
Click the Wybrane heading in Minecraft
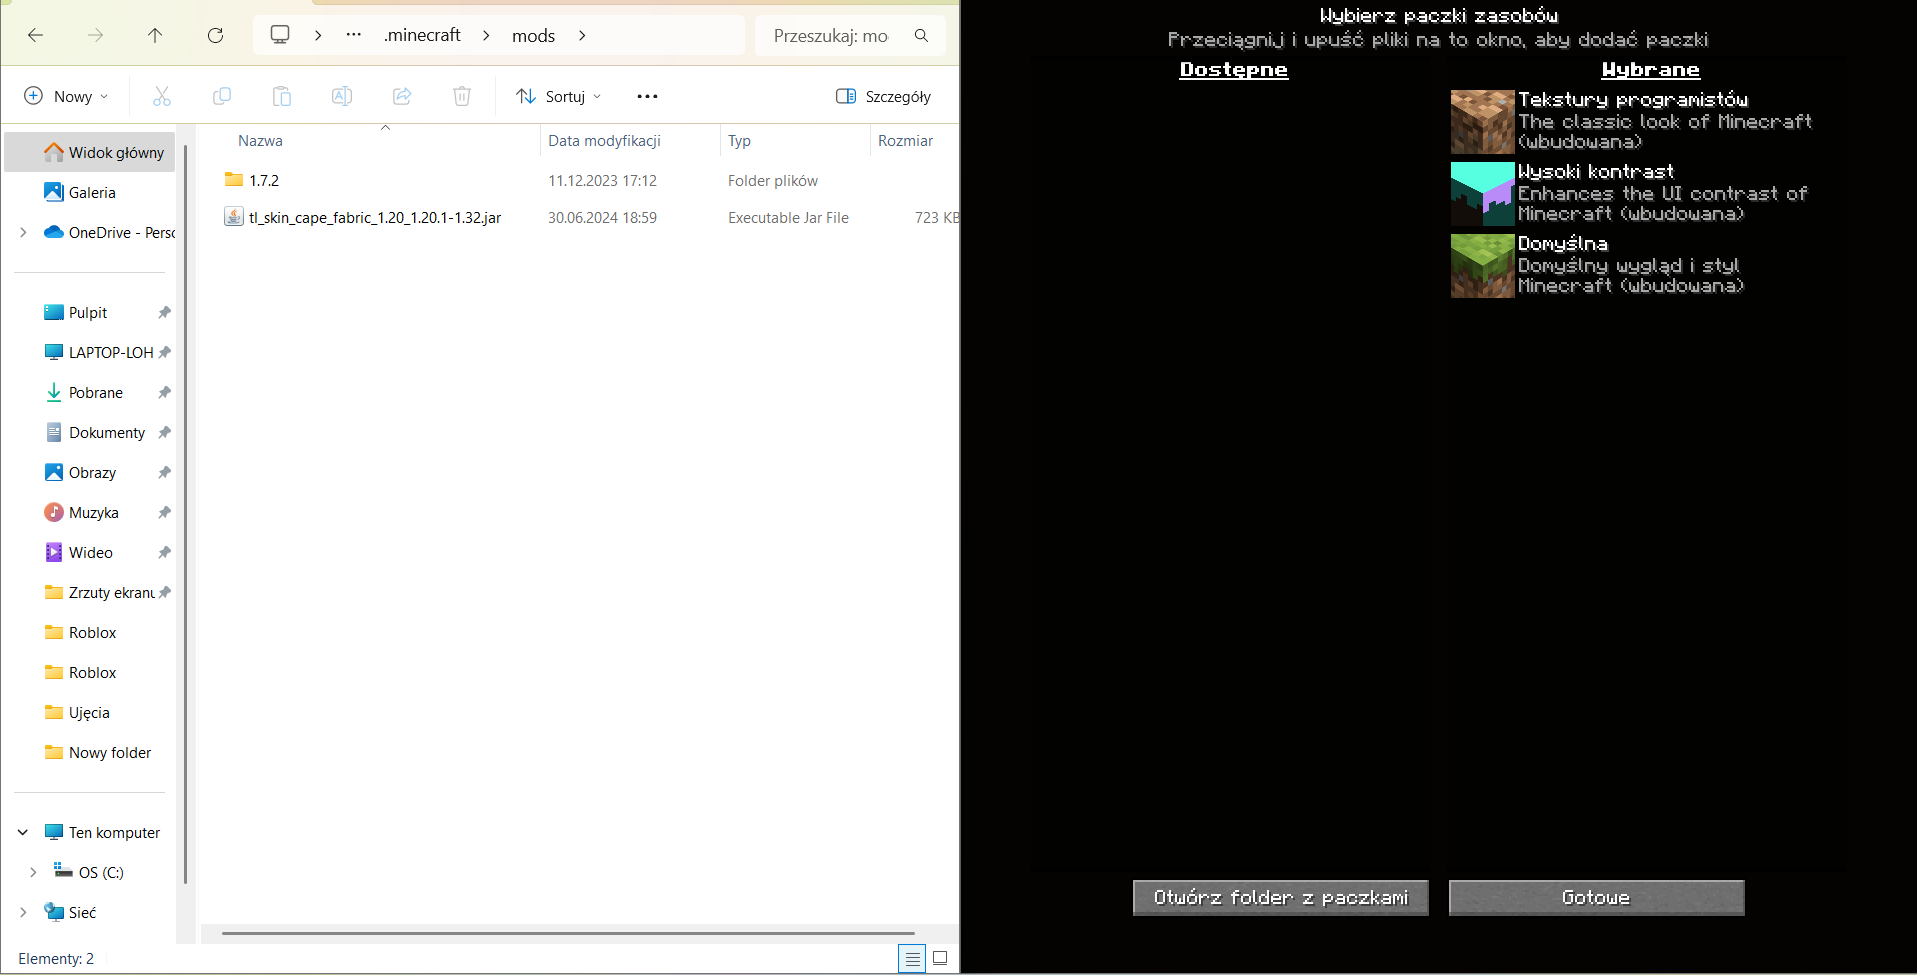click(x=1650, y=69)
